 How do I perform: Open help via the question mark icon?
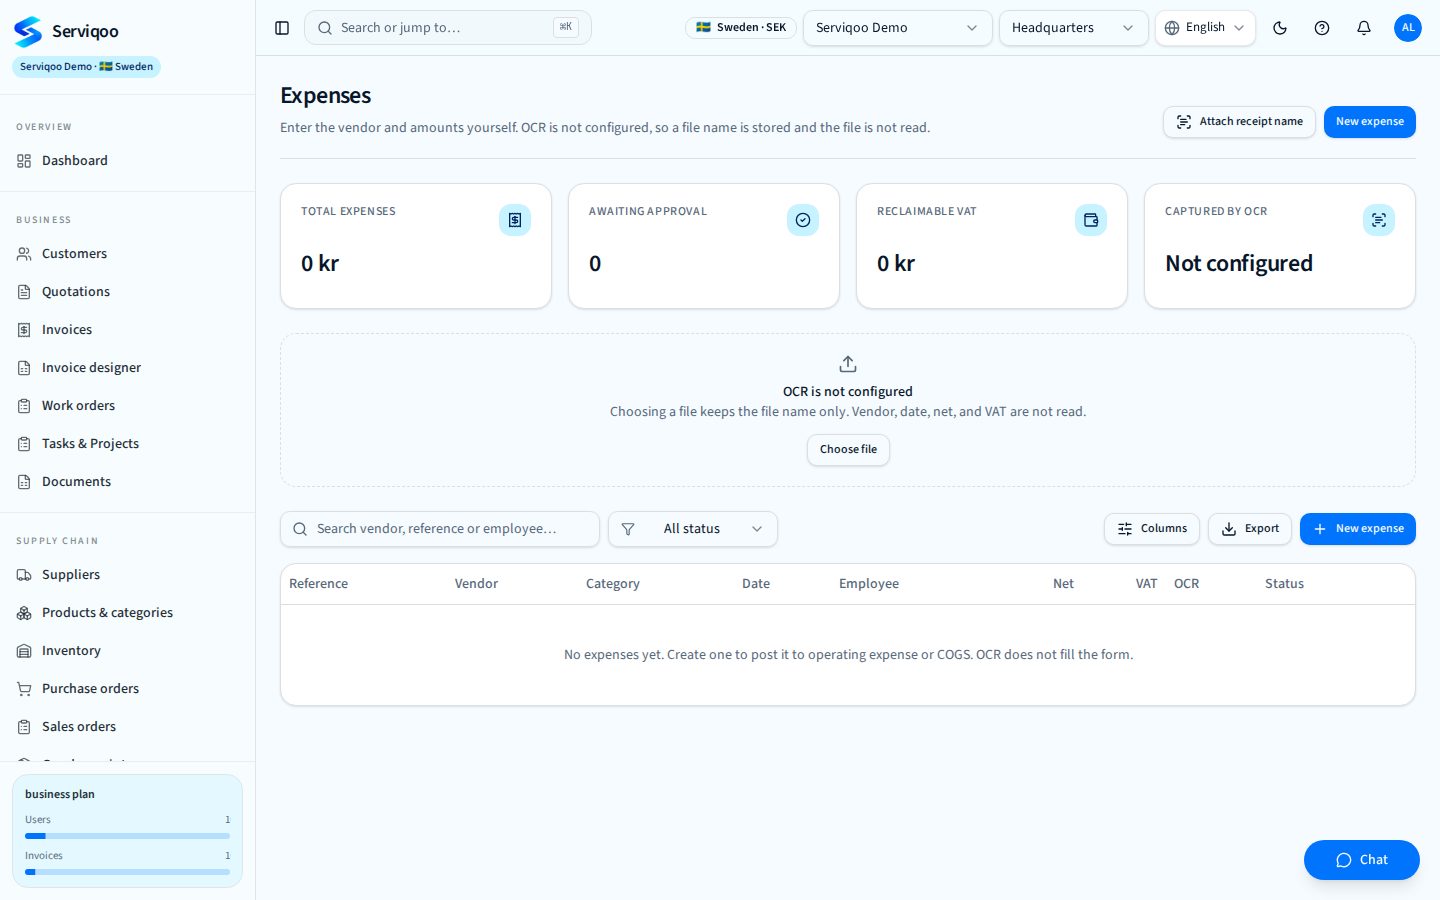[x=1322, y=28]
